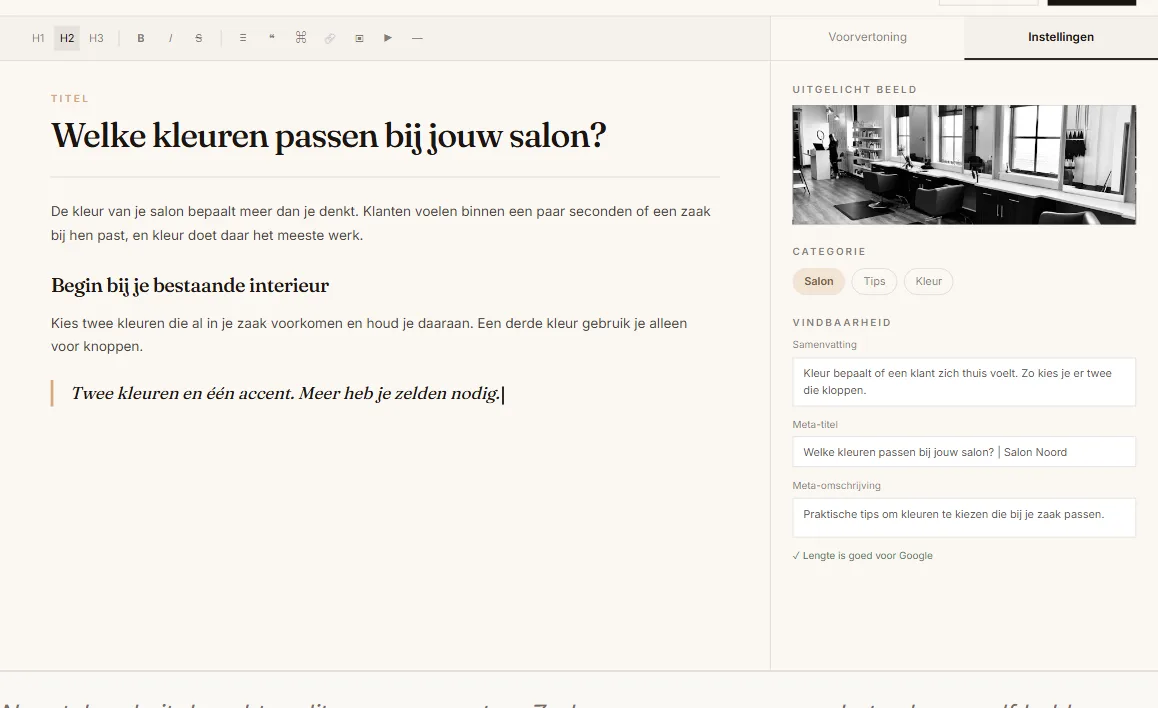The height and width of the screenshot is (708, 1158).
Task: Click the paragraph starting 'Kies twee kleuren'
Action: (369, 334)
